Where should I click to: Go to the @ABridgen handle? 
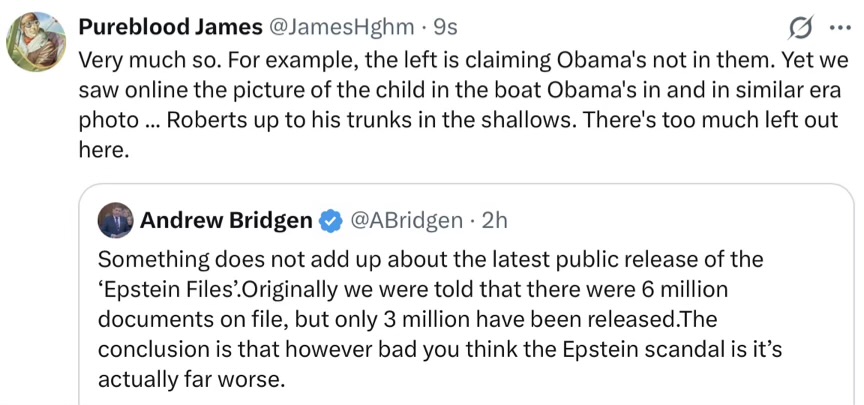[x=405, y=220]
